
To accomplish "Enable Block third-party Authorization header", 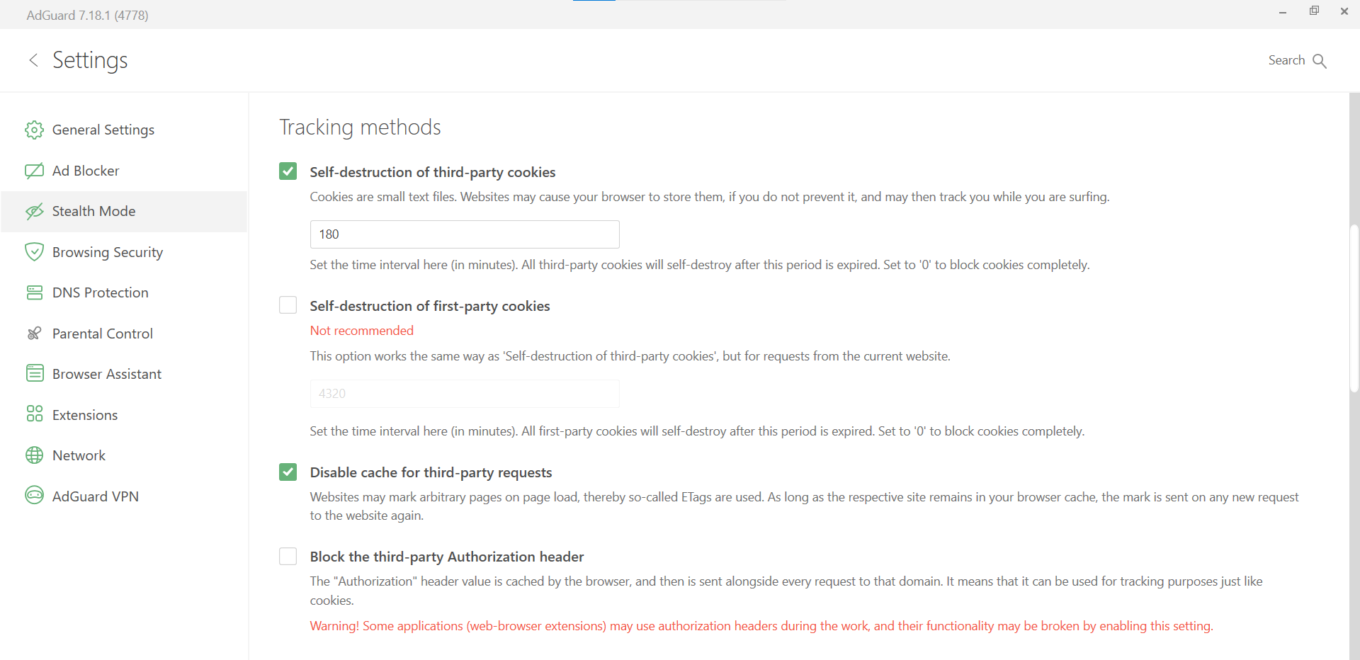I will pos(288,557).
